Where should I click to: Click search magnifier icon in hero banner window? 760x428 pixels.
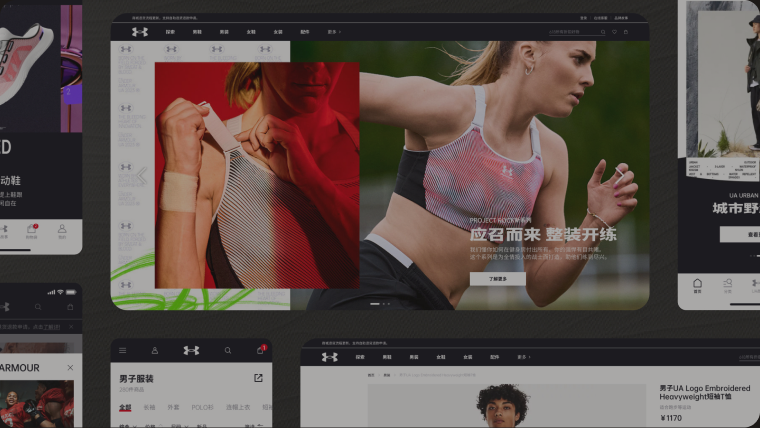click(603, 32)
